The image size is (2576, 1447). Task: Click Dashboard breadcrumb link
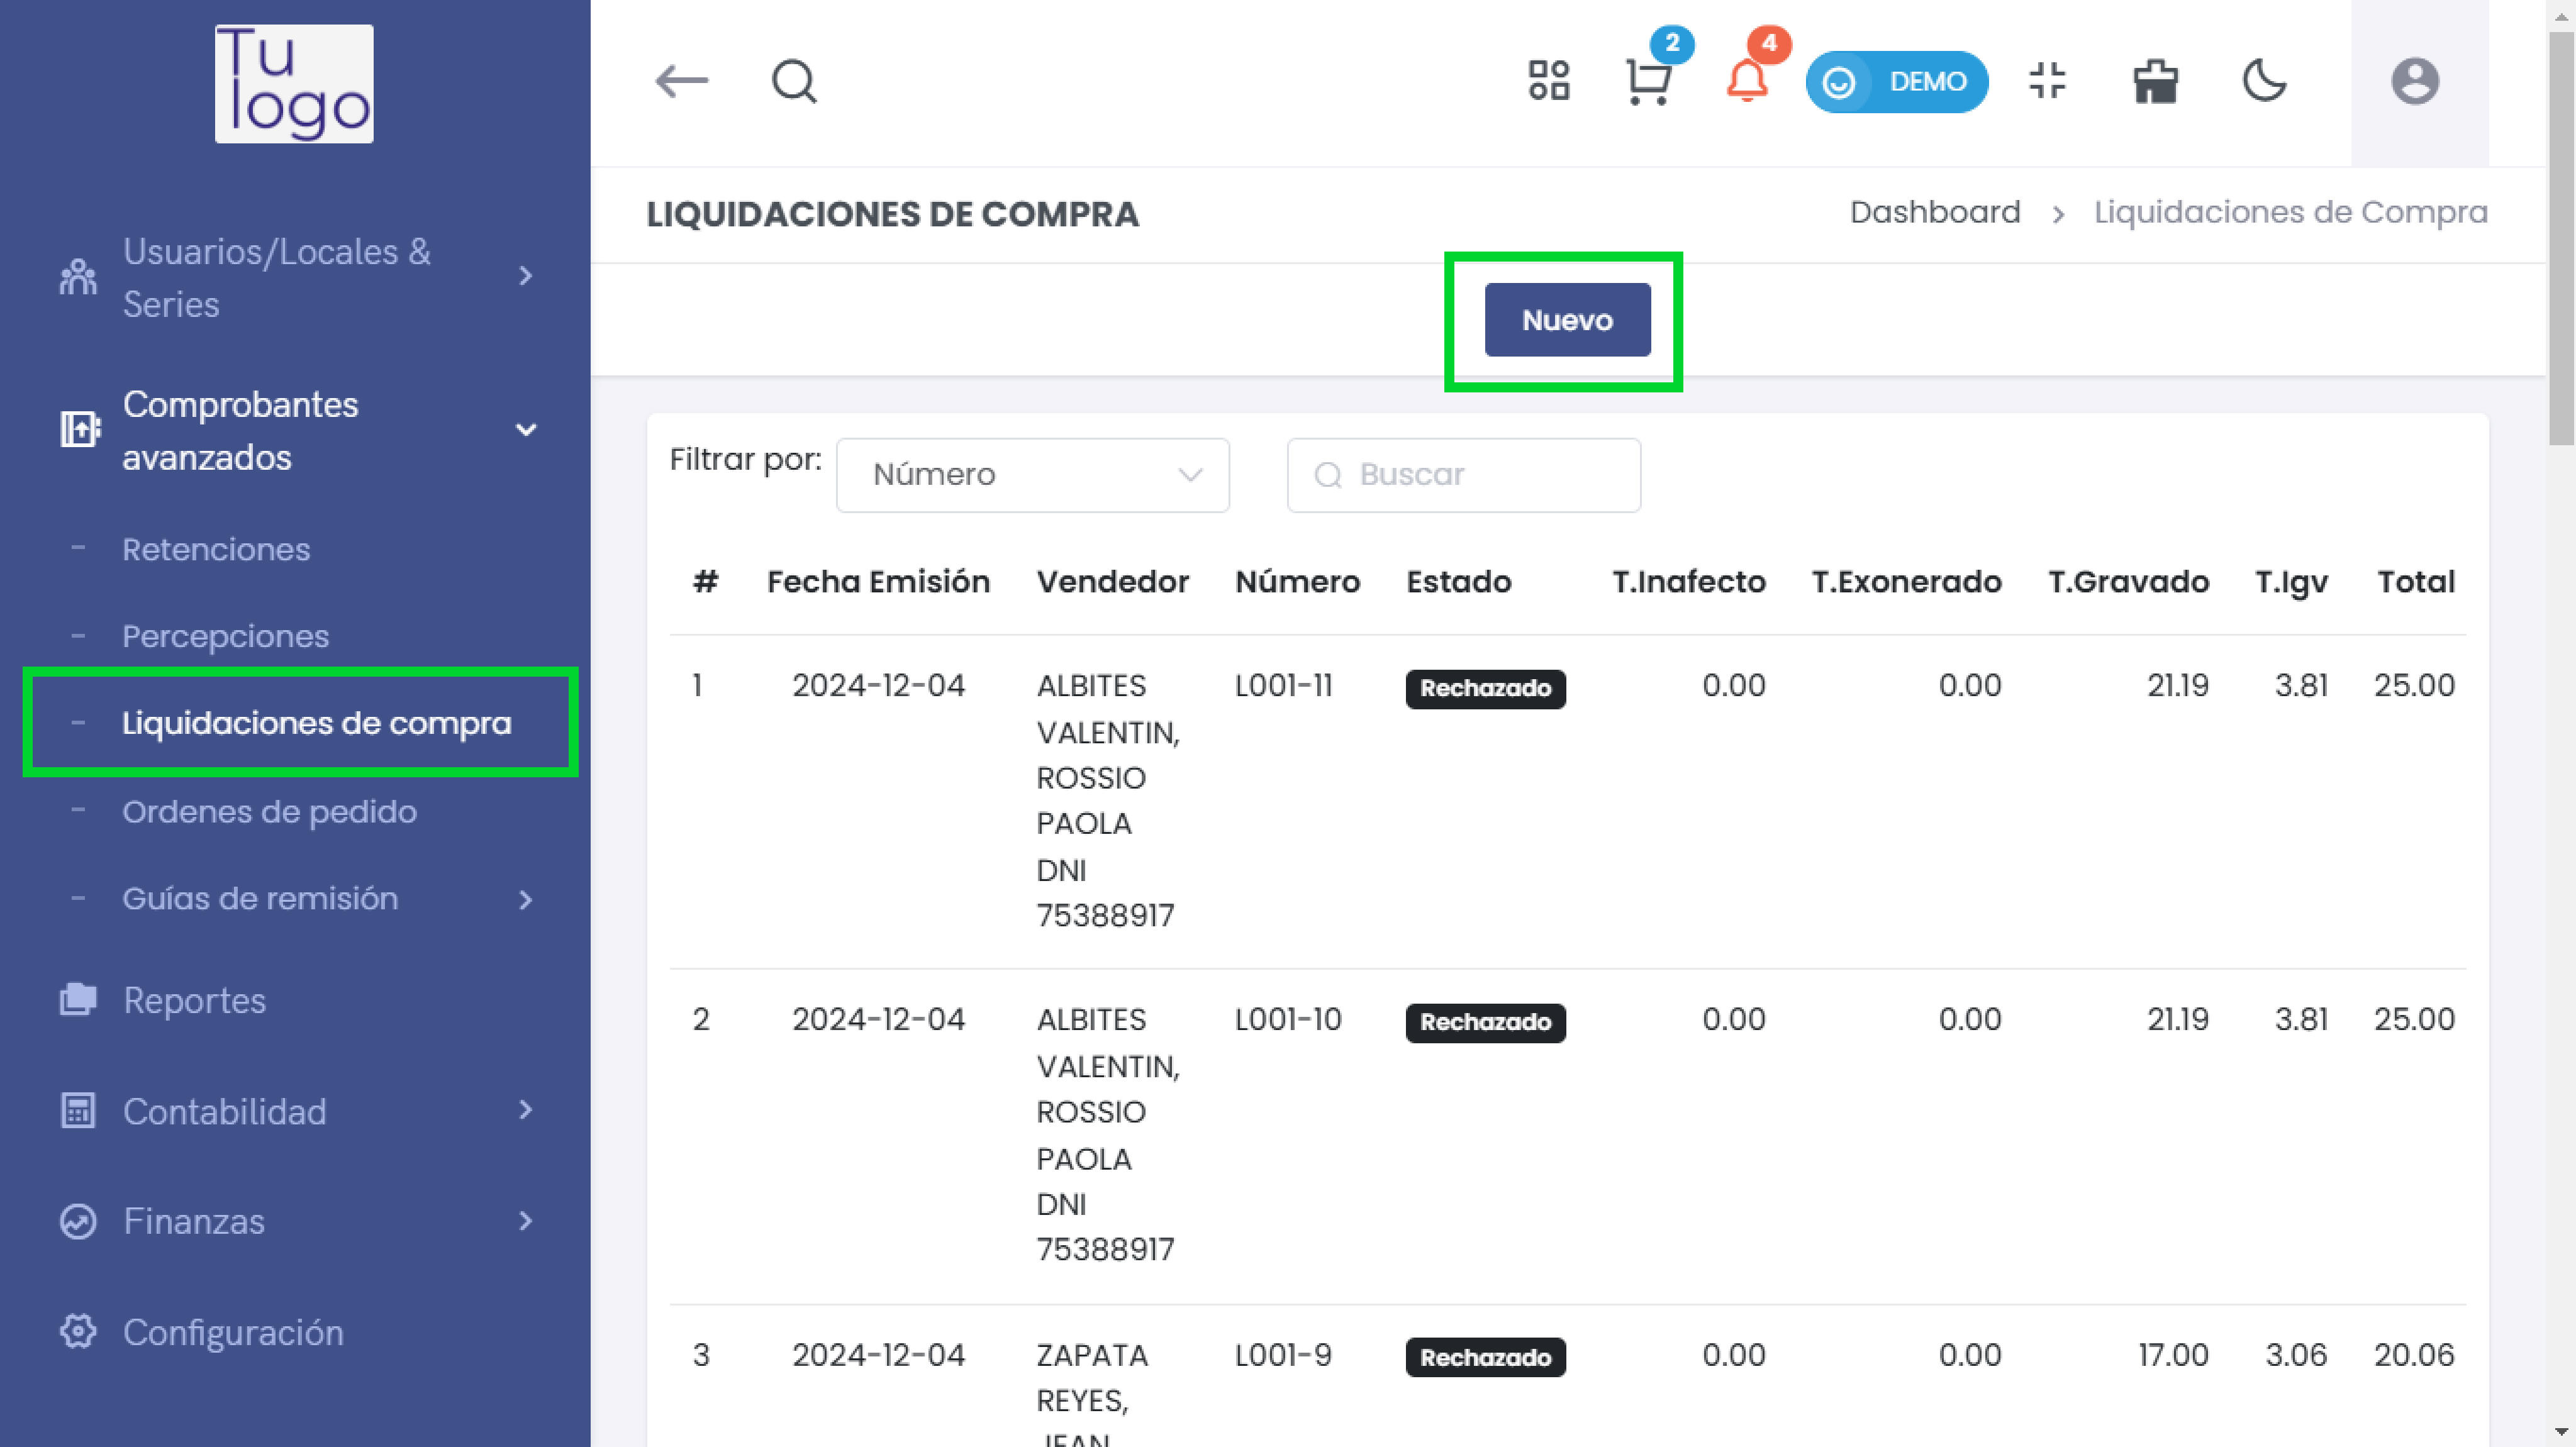tap(1934, 212)
